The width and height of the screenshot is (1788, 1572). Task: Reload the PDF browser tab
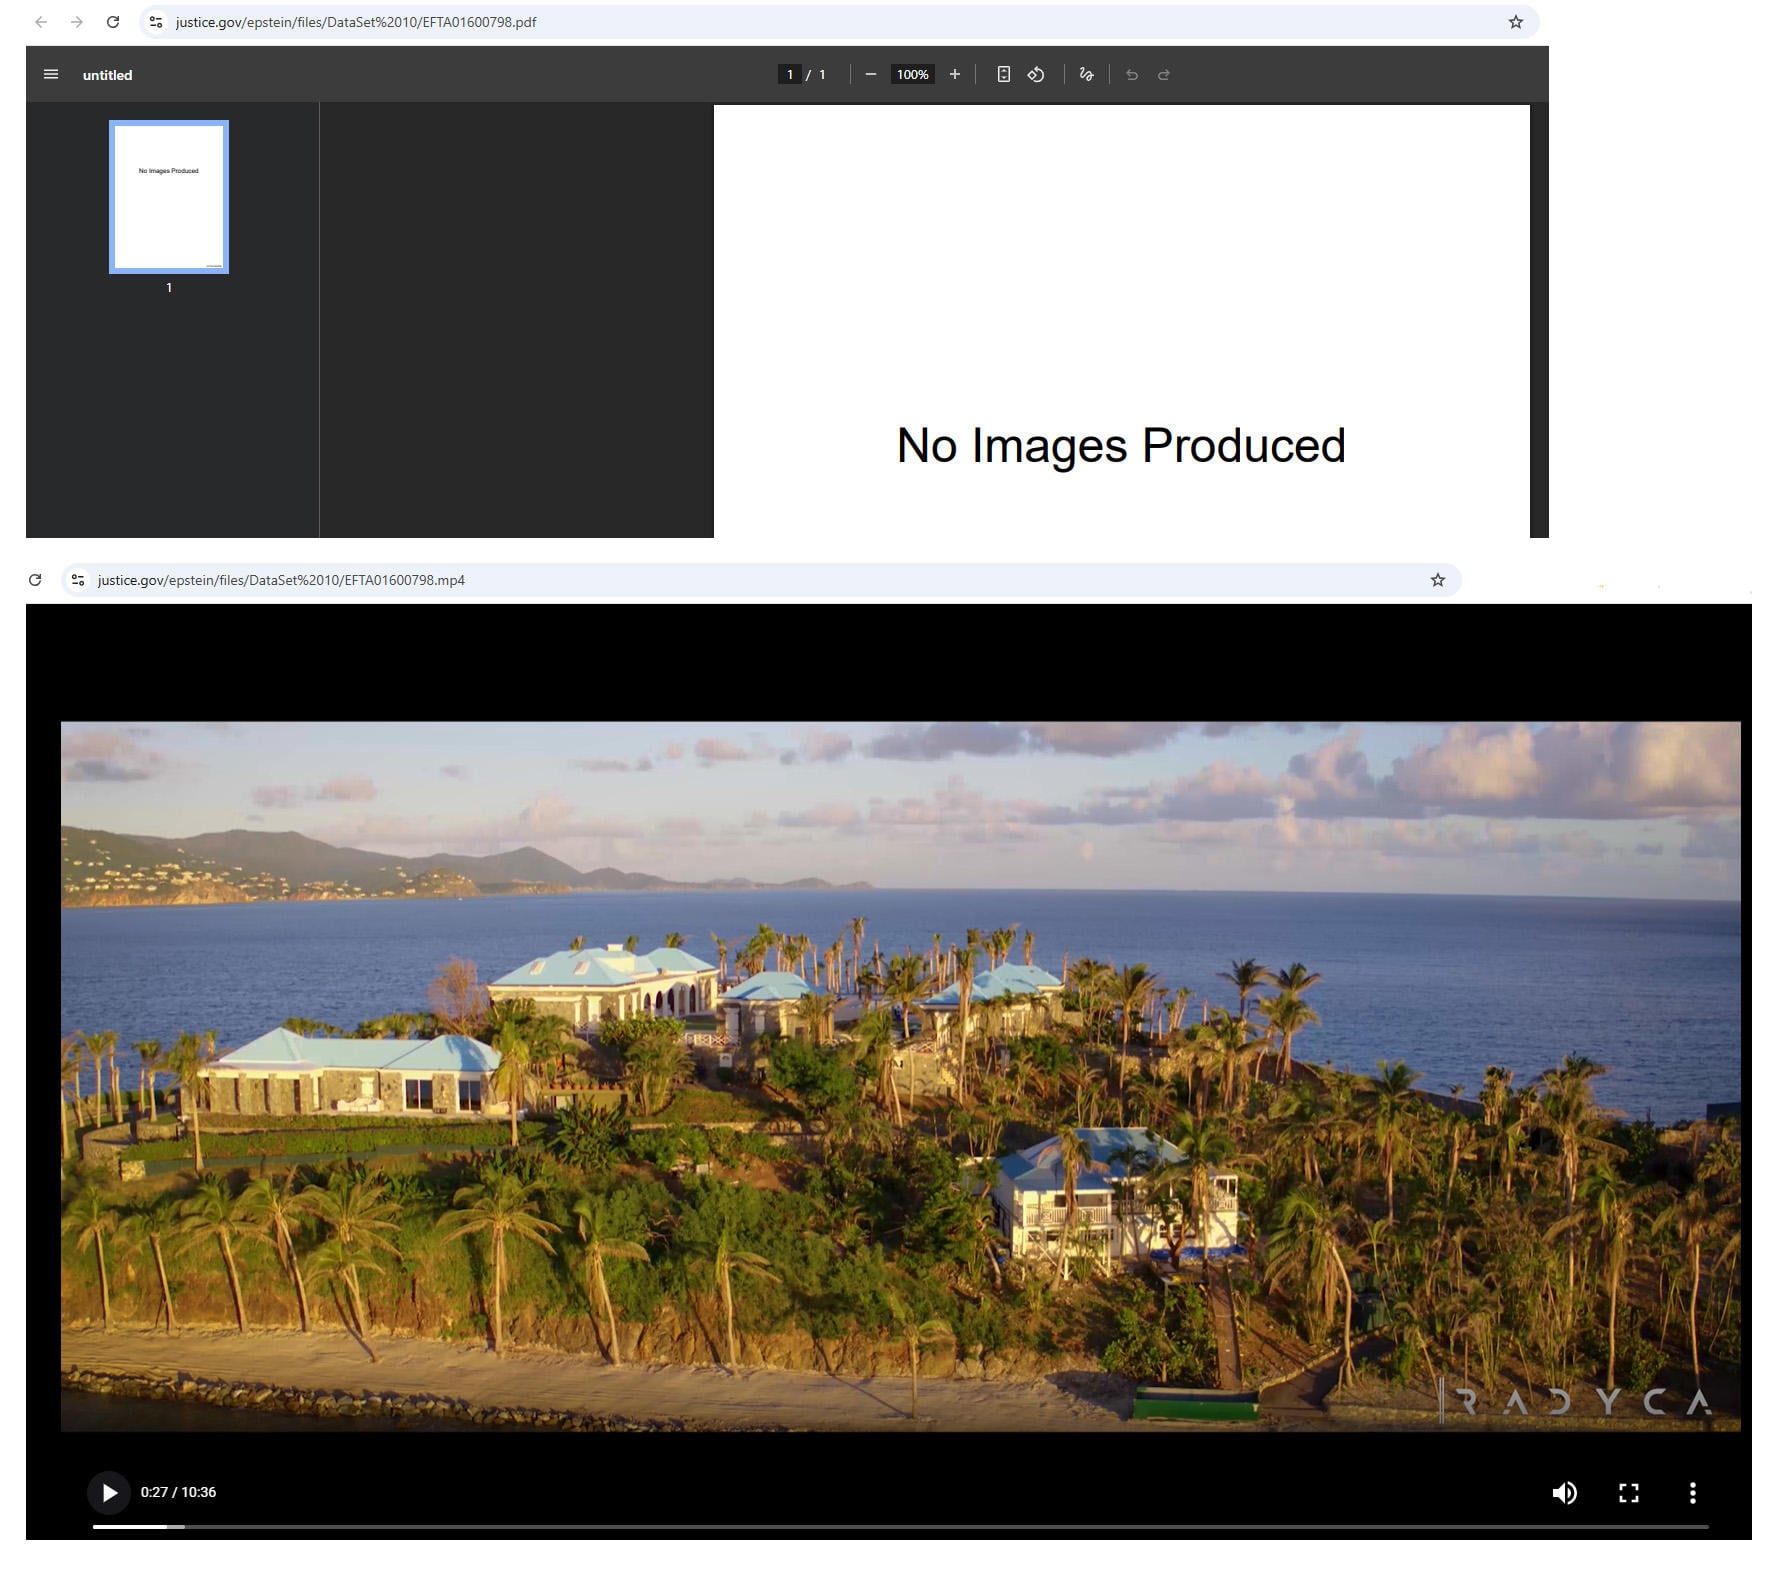[x=113, y=22]
